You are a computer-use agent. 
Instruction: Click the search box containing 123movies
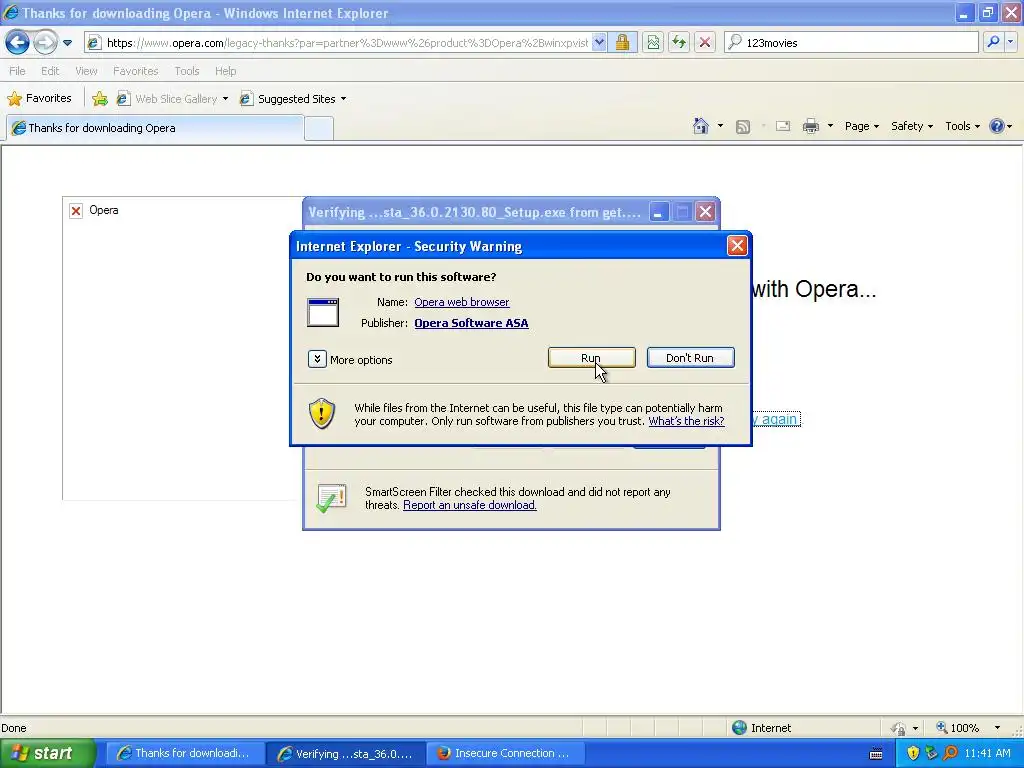pos(851,43)
